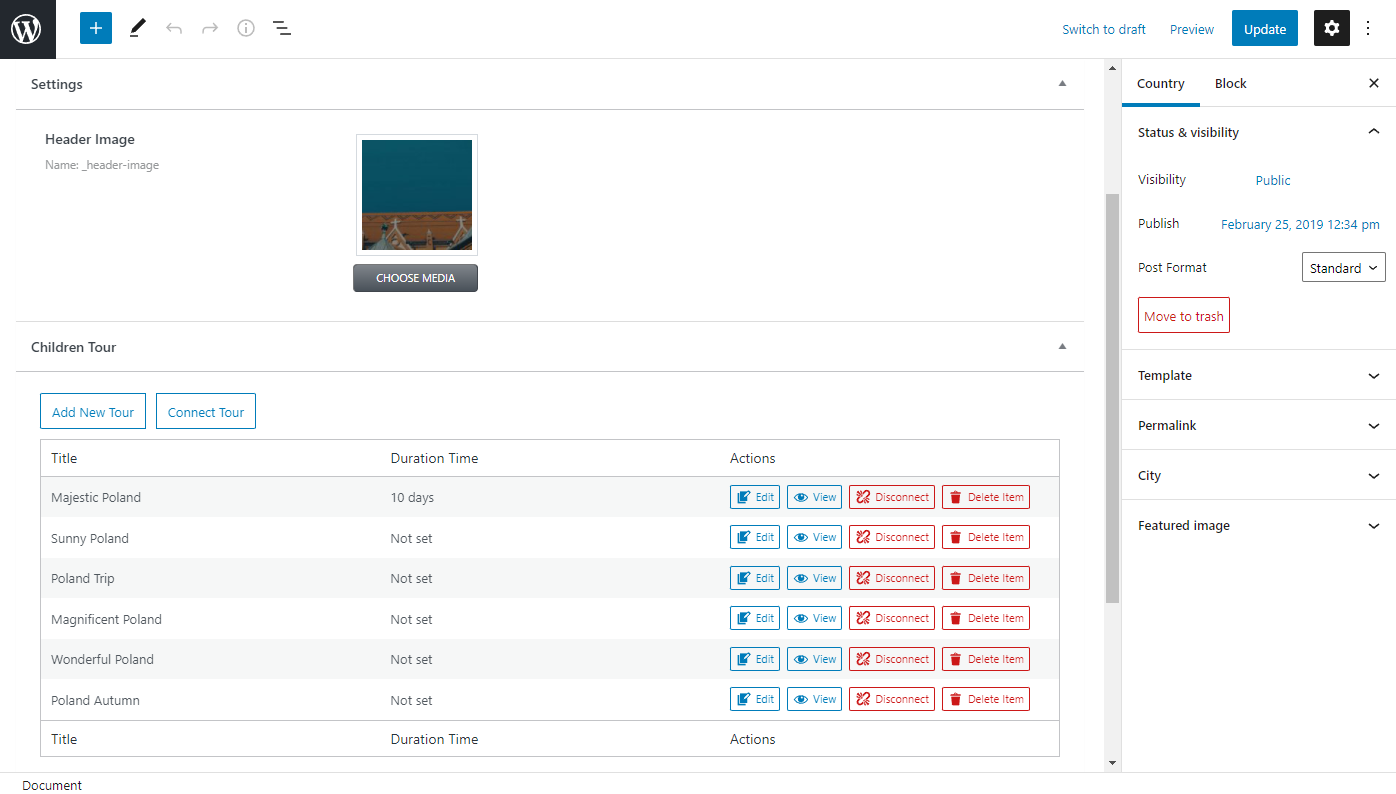Click the WordPress logo icon
This screenshot has width=1396, height=794.
[x=28, y=29]
